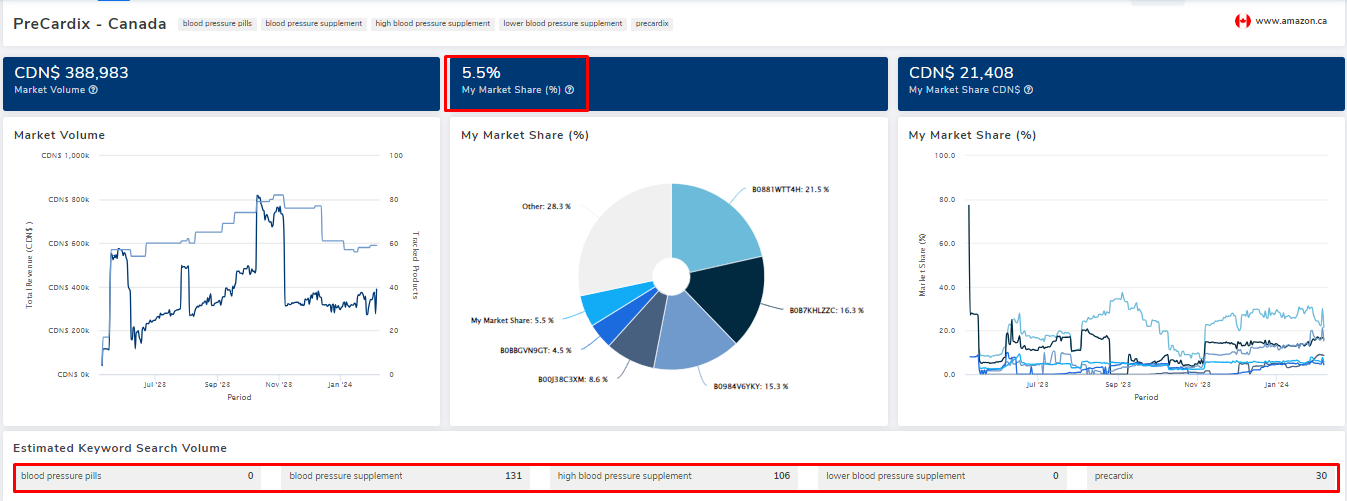Click the My Market Share (%) help icon
Image resolution: width=1347 pixels, height=501 pixels.
pyautogui.click(x=569, y=90)
